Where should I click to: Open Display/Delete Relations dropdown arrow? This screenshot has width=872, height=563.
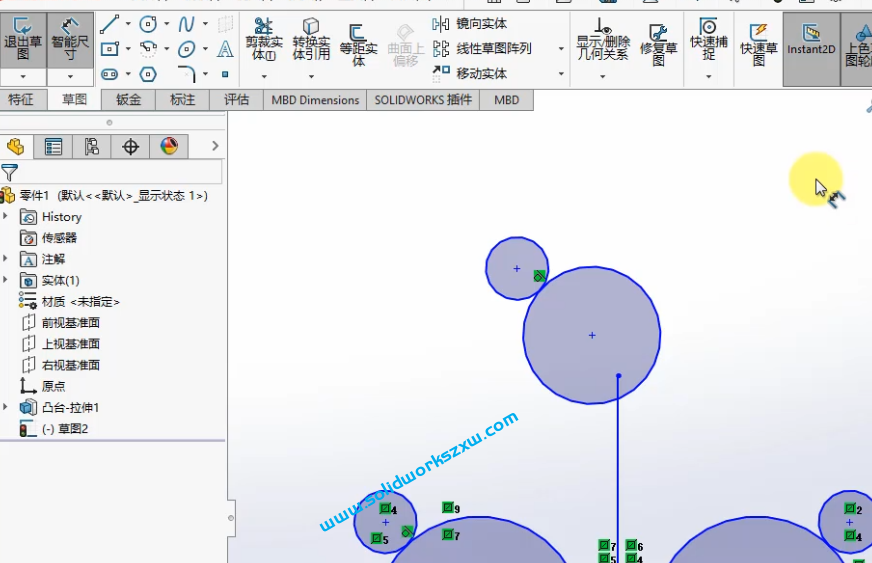pos(603,76)
